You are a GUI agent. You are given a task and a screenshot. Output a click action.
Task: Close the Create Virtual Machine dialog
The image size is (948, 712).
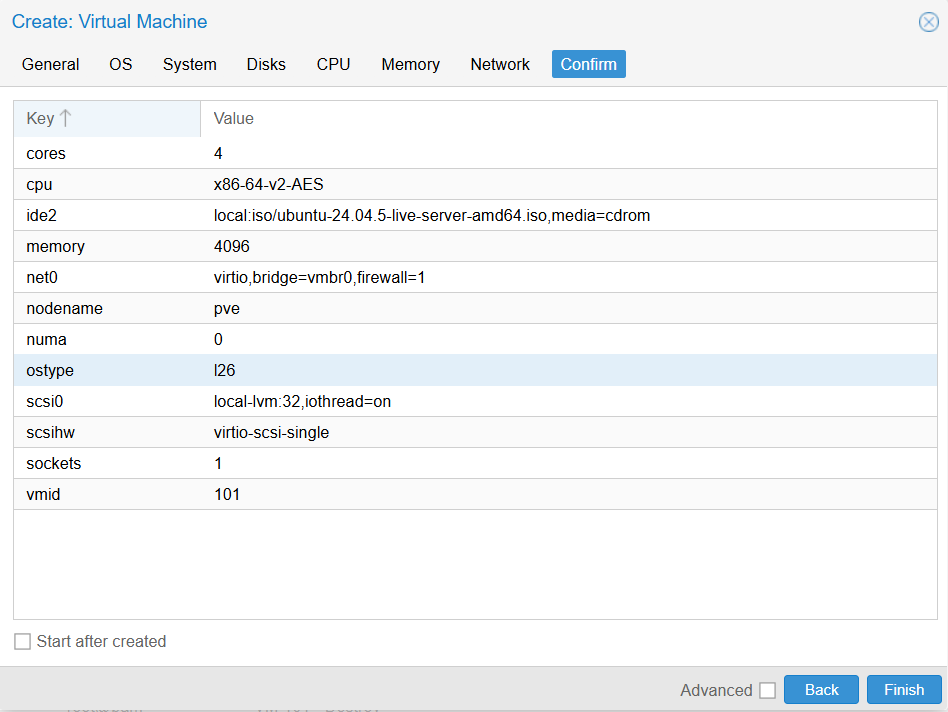(x=928, y=22)
